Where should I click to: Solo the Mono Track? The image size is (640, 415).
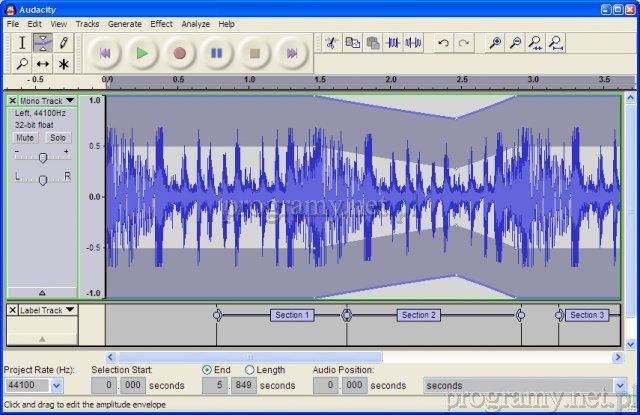coord(57,137)
